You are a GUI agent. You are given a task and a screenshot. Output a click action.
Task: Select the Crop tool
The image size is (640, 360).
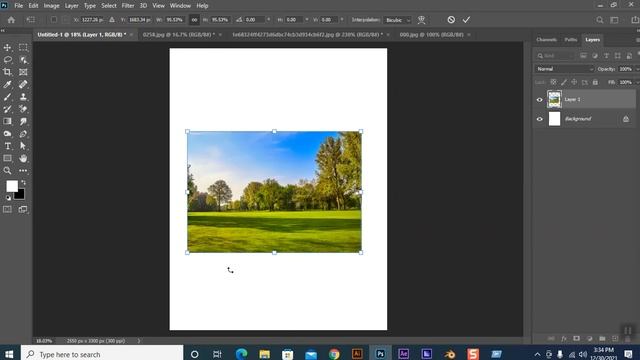[x=7, y=72]
